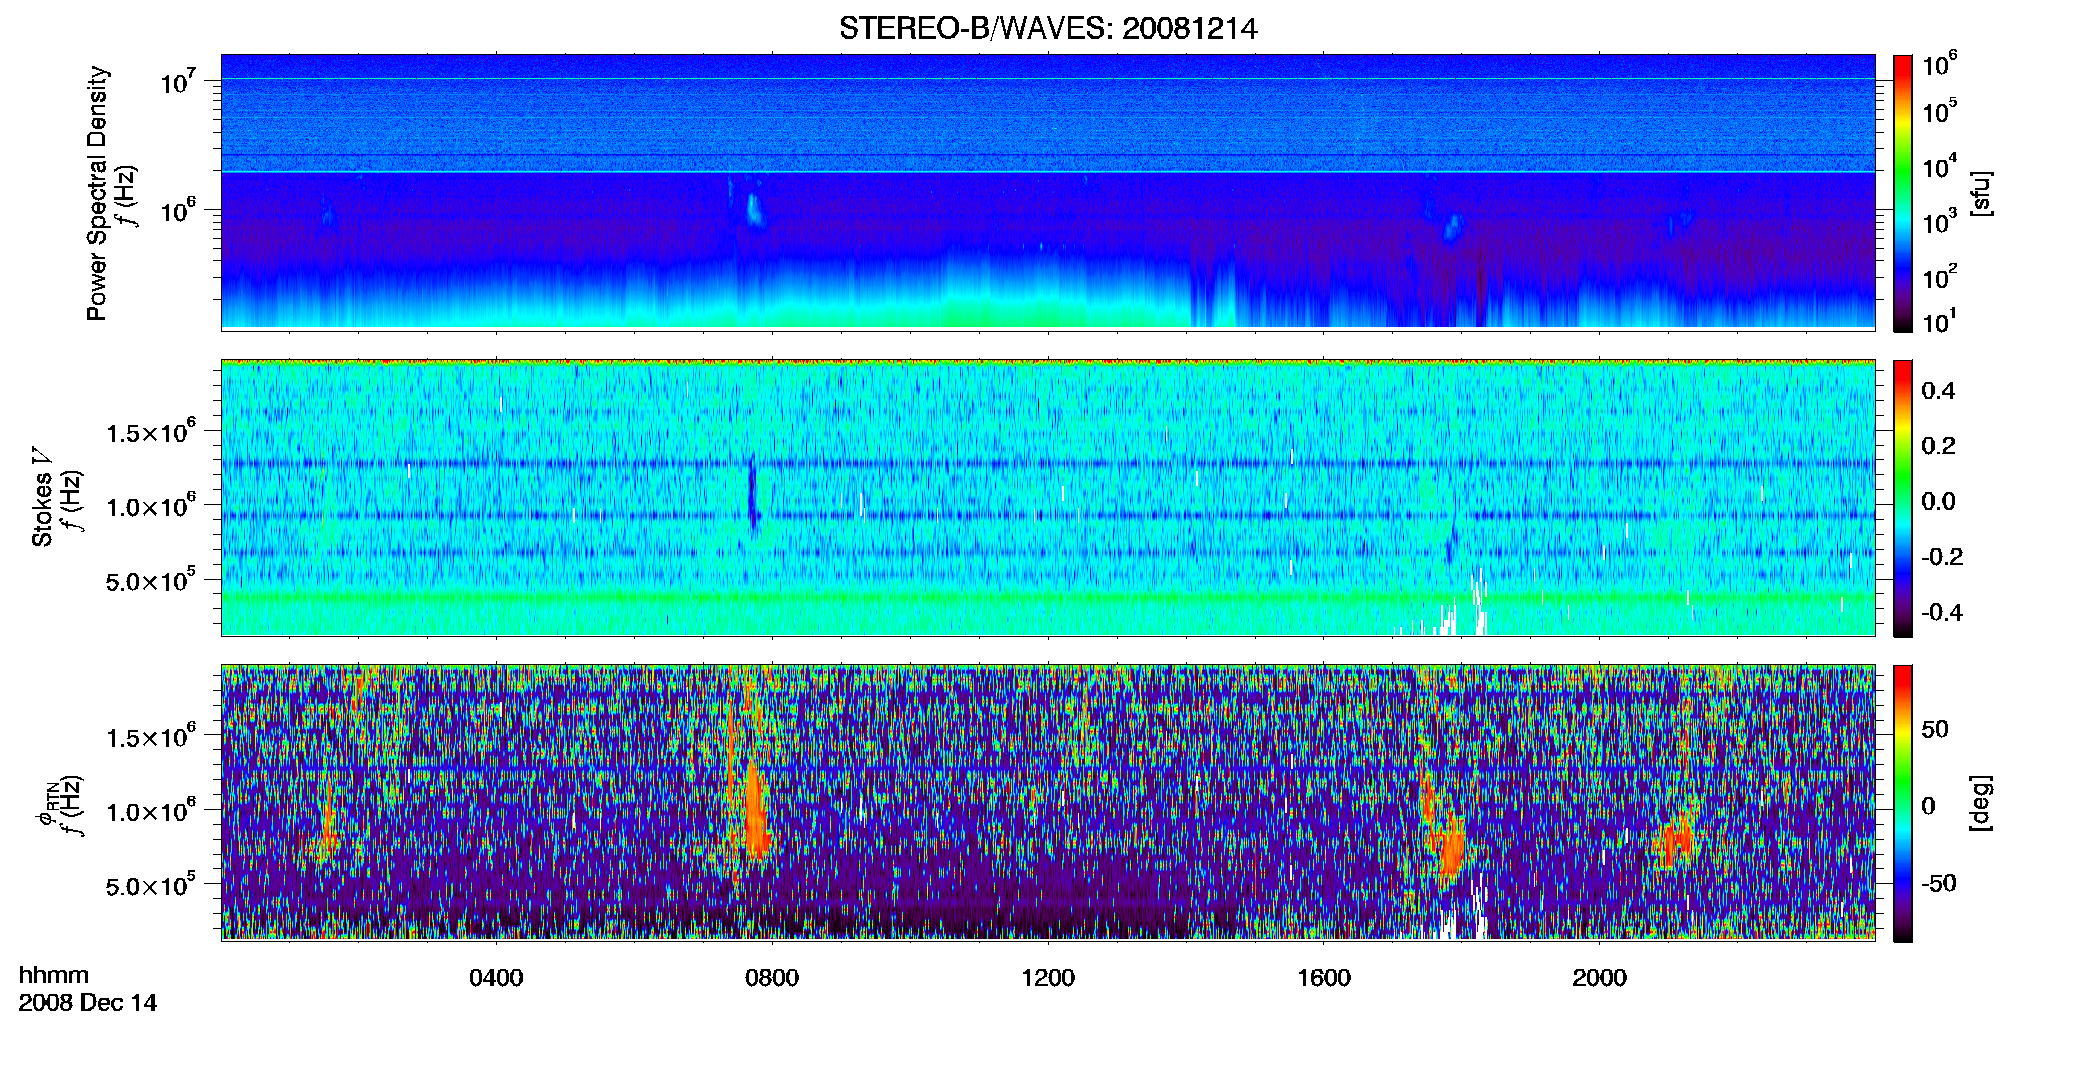Click the [sfu] unit label
Screen dimensions: 2096x1080
tap(1981, 193)
